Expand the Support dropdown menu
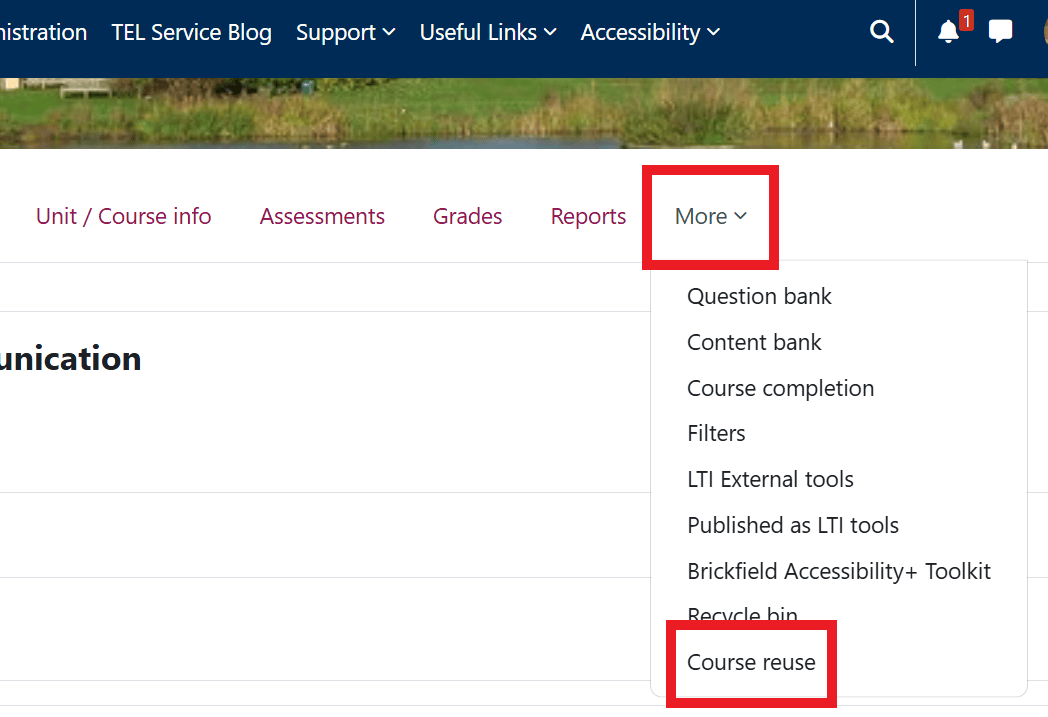Viewport: 1048px width, 717px height. (345, 32)
